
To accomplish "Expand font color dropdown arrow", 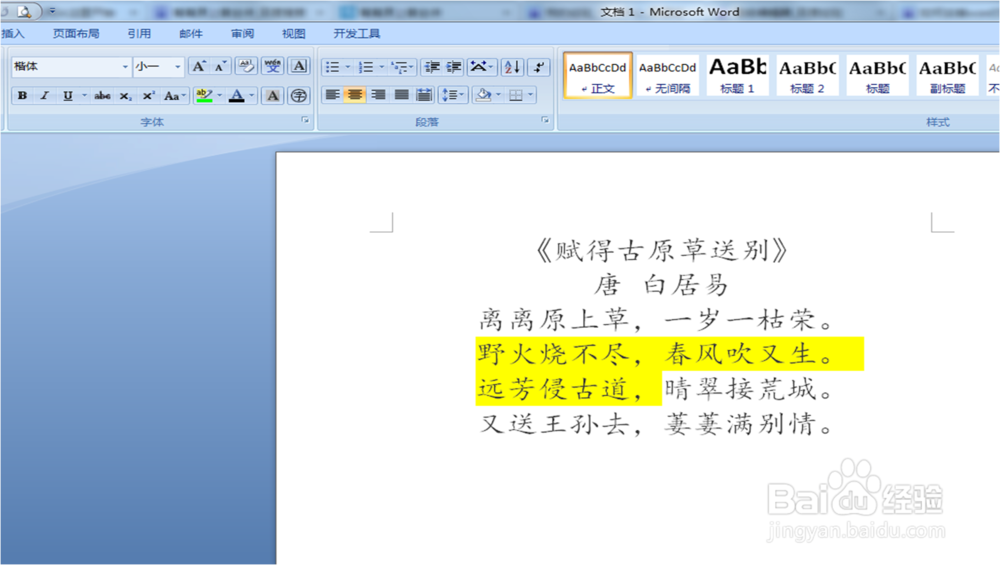I will (x=252, y=96).
